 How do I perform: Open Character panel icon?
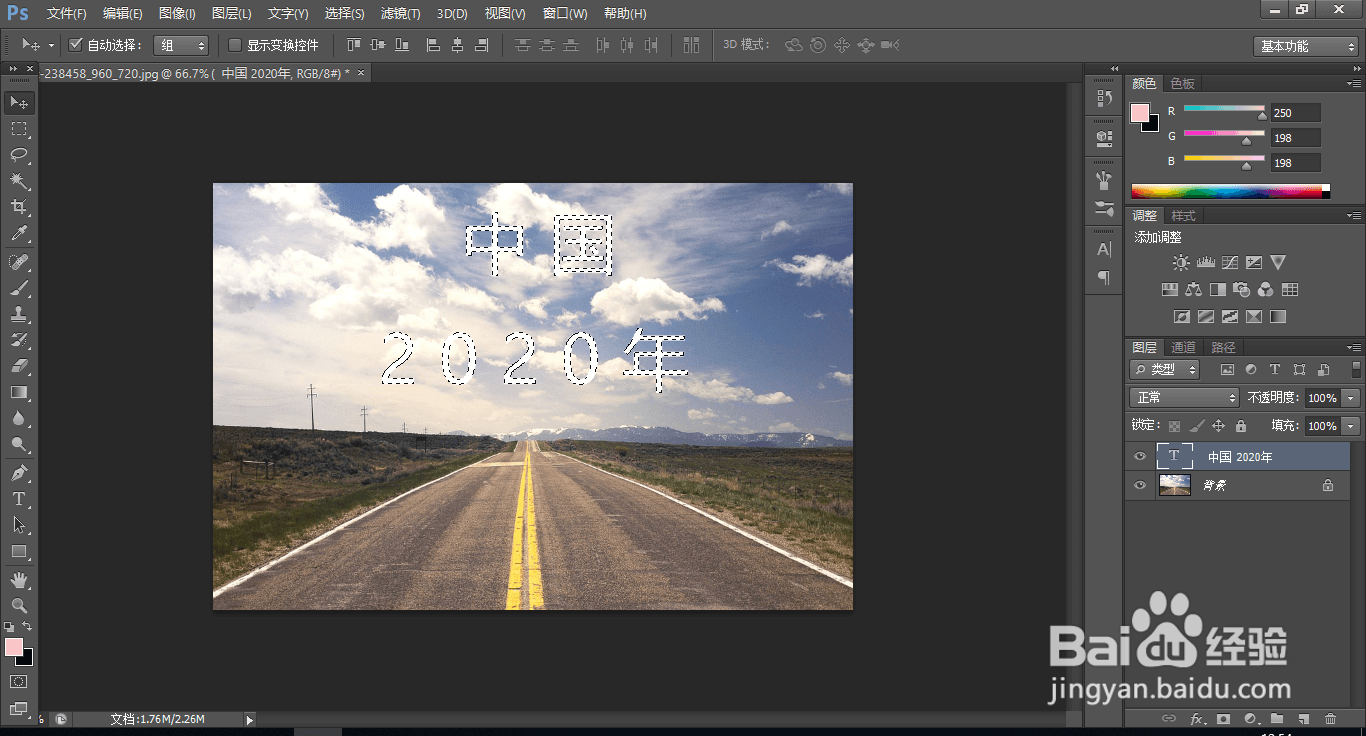click(1104, 249)
